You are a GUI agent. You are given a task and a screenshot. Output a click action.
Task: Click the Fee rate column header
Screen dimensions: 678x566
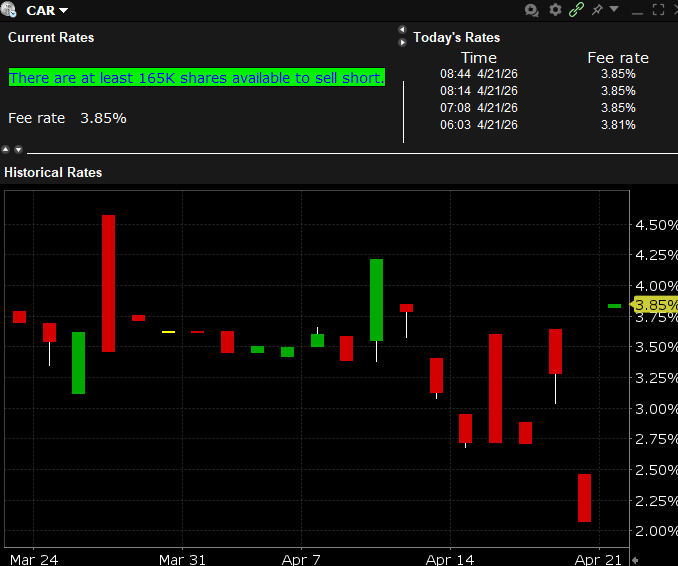click(x=618, y=58)
